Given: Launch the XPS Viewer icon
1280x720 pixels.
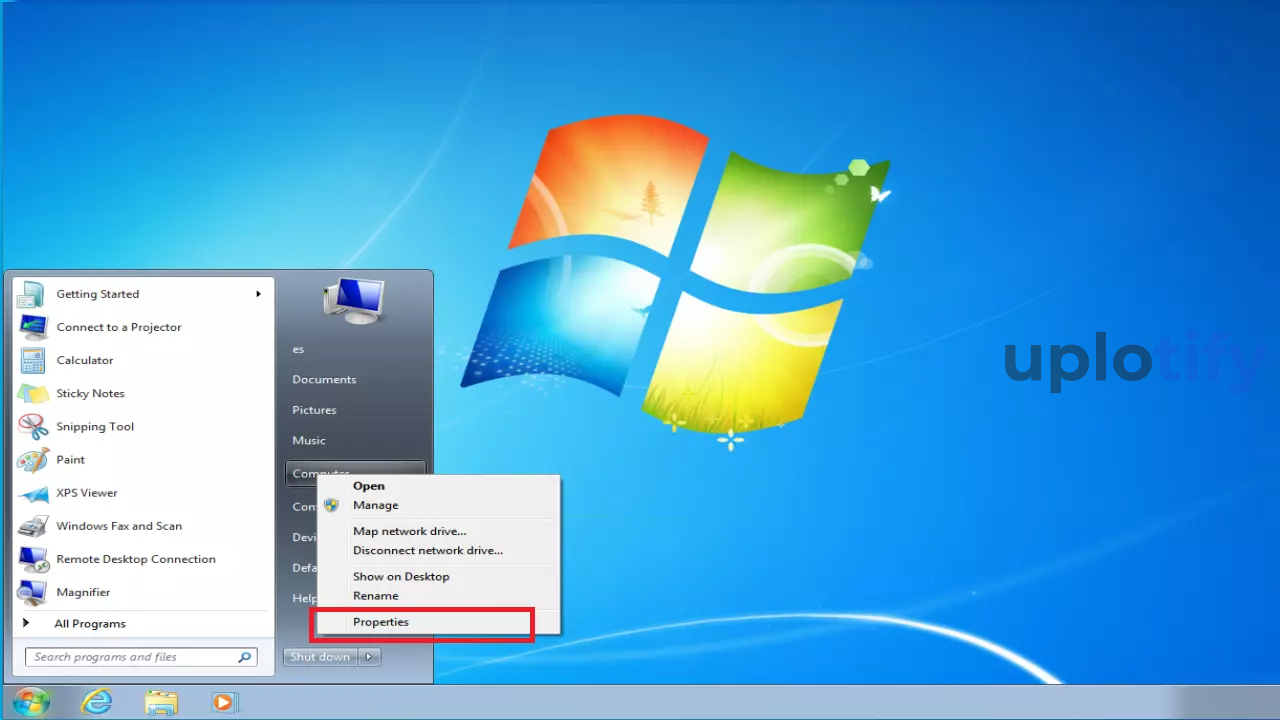Looking at the screenshot, I should pyautogui.click(x=32, y=493).
